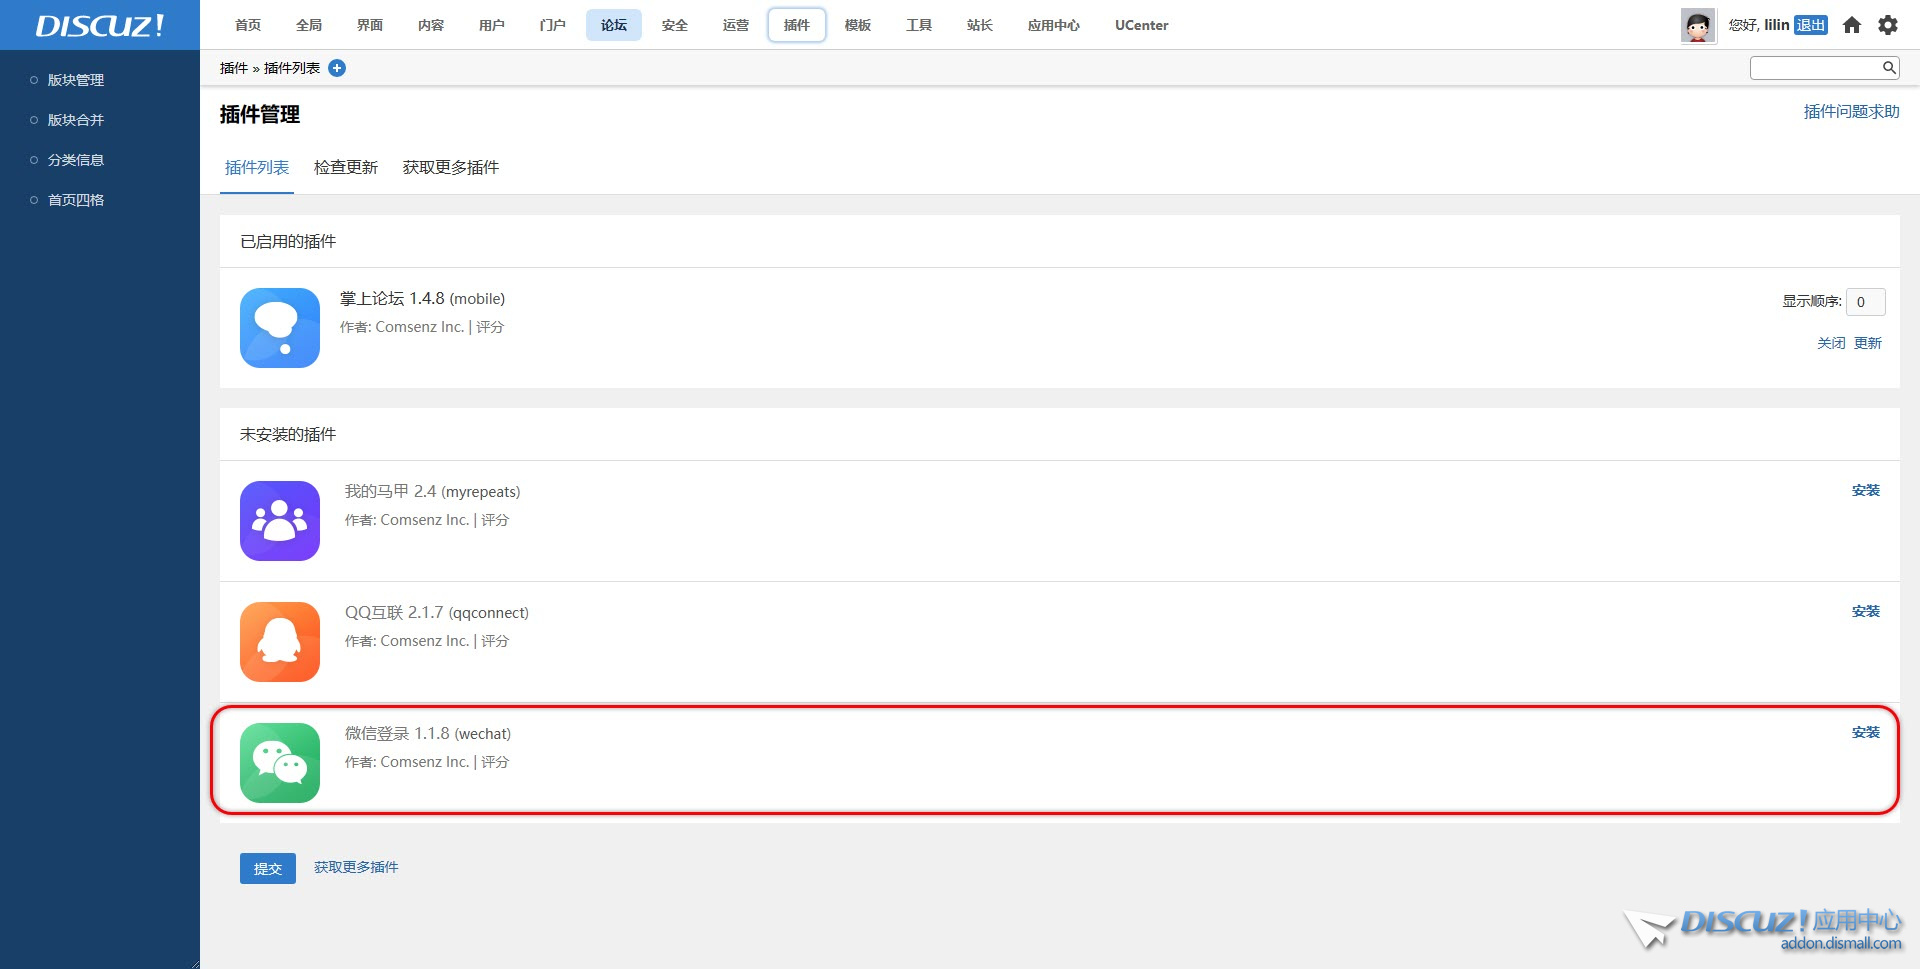
Task: Click 关闭 to disable 掌上论坛 plugin
Action: pyautogui.click(x=1830, y=343)
